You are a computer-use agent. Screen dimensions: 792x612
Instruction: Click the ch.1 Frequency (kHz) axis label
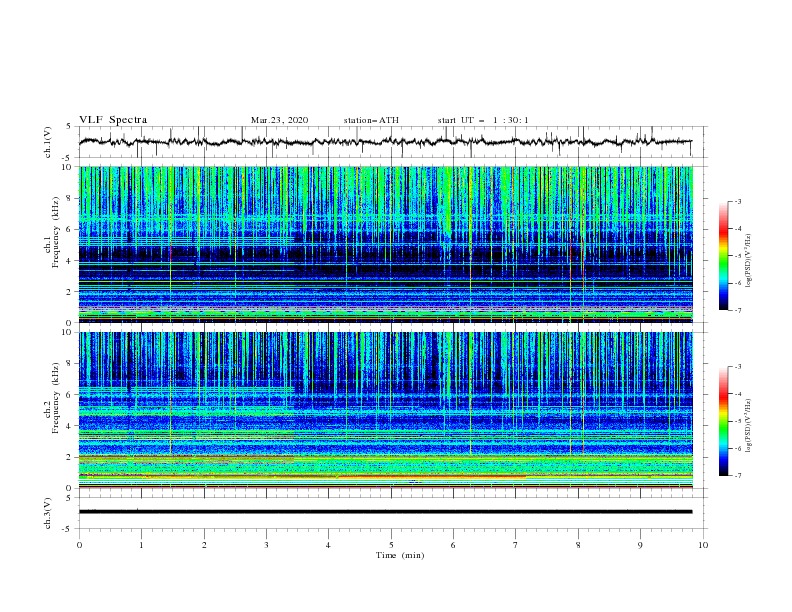51,232
